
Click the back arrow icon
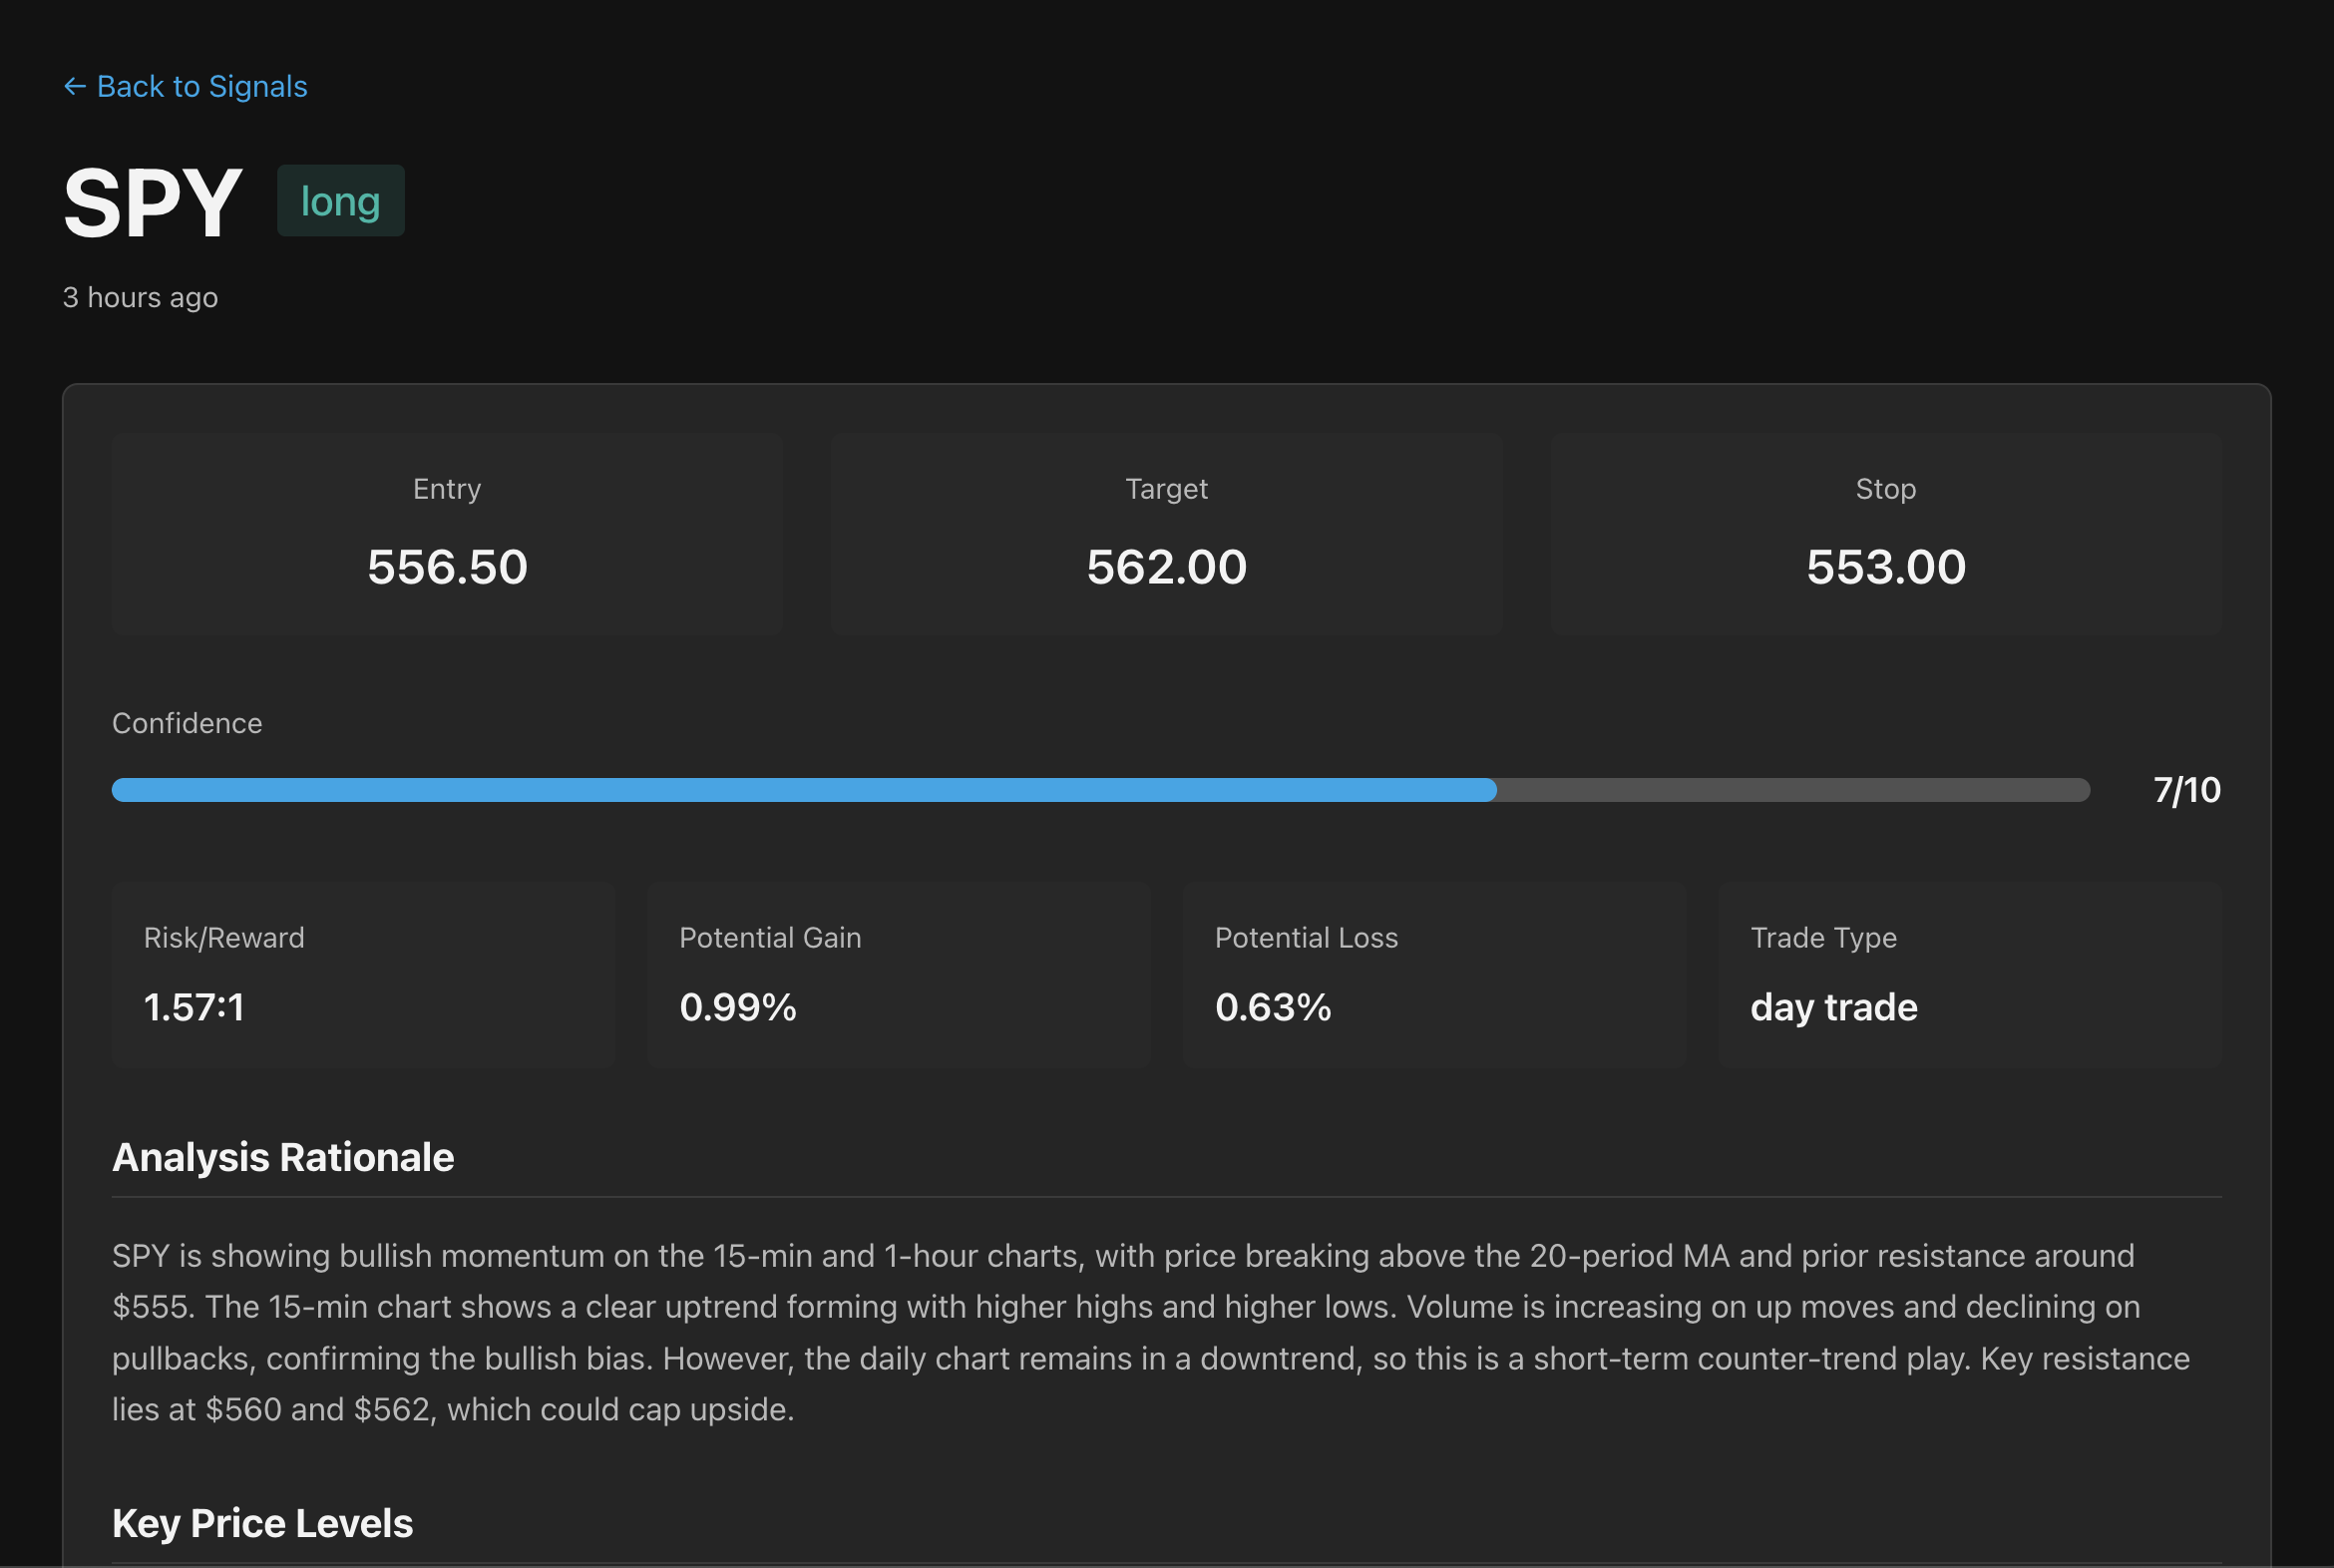[x=75, y=87]
